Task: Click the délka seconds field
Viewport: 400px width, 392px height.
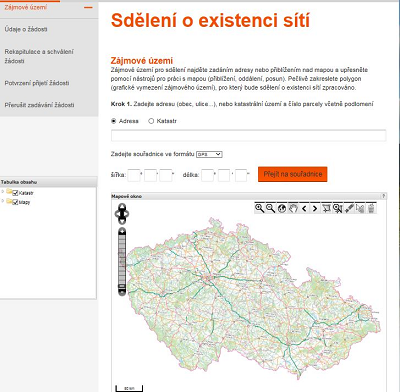Action: click(241, 175)
